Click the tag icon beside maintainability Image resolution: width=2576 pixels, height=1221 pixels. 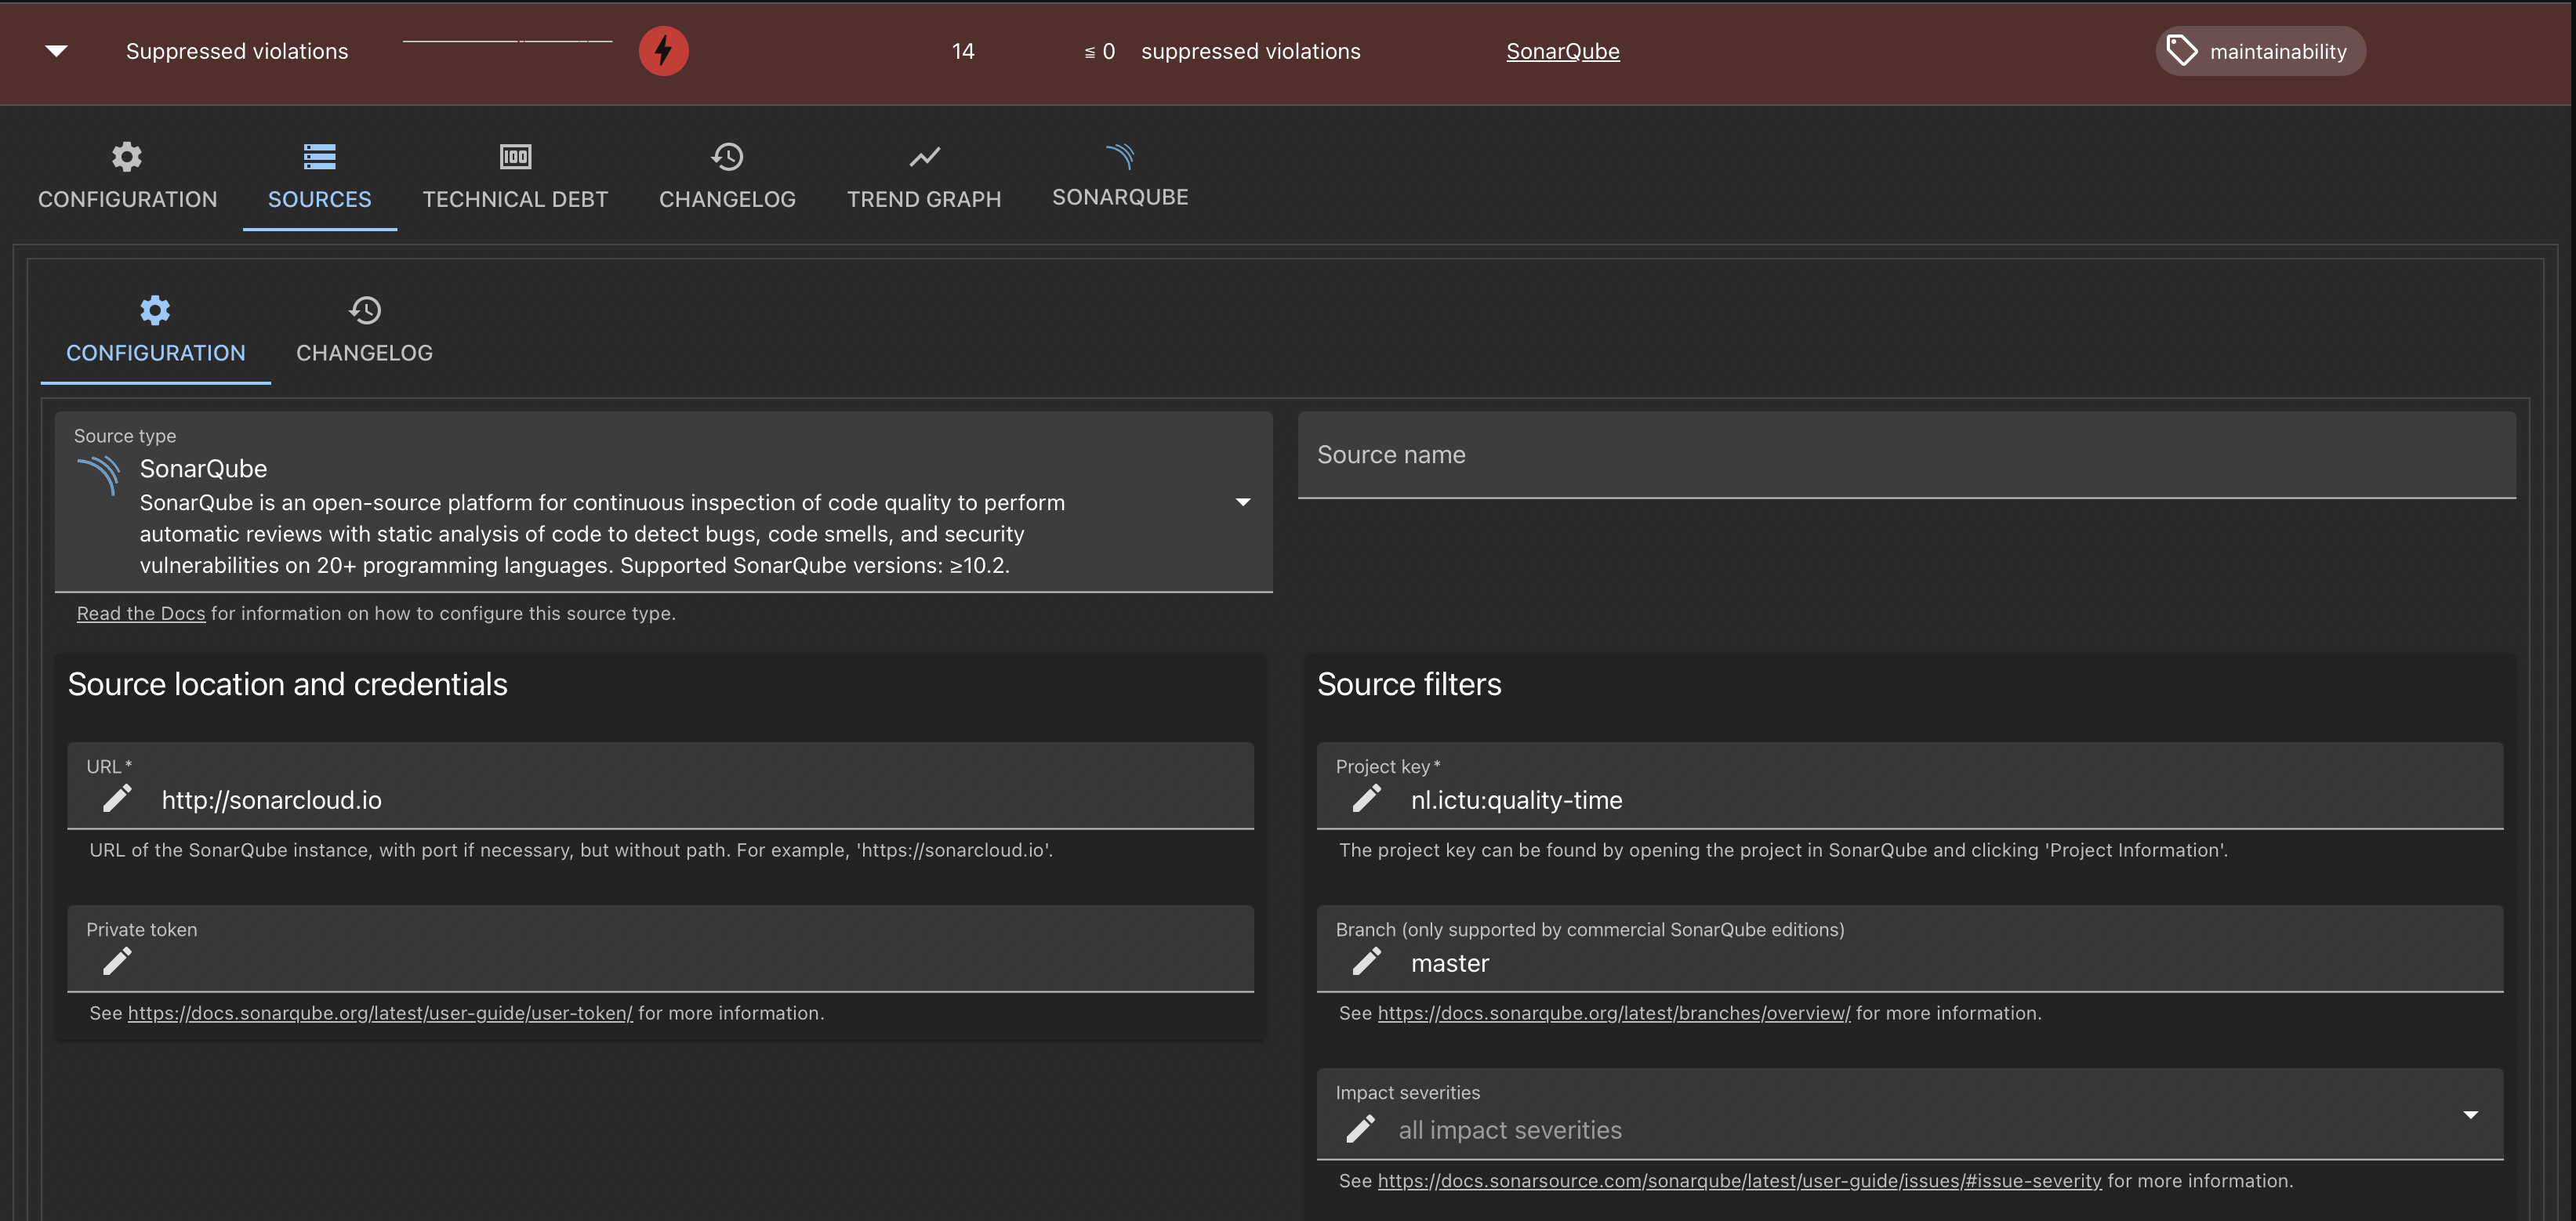coord(2181,50)
